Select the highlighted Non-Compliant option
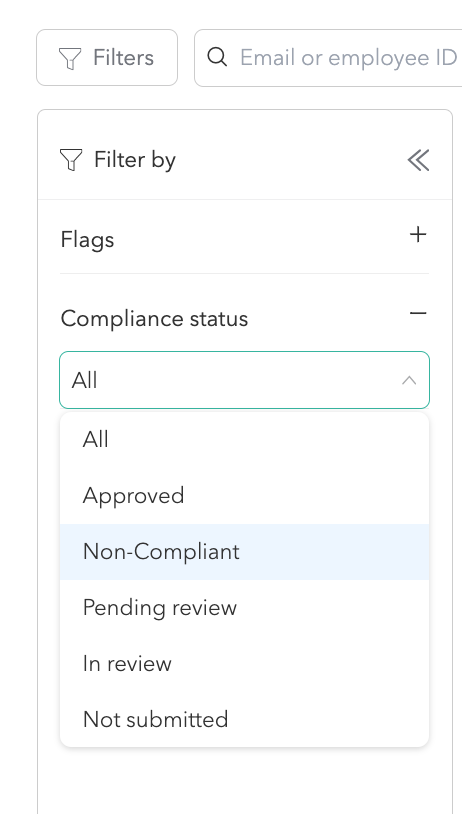 pyautogui.click(x=244, y=552)
